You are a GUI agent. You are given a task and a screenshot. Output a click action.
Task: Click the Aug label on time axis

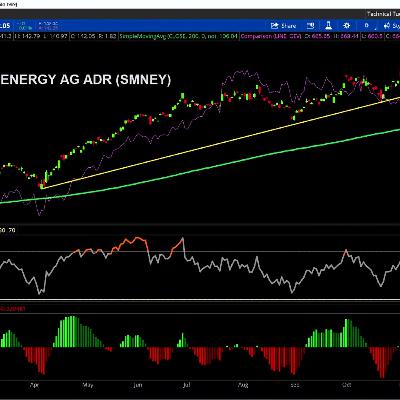coord(243,385)
